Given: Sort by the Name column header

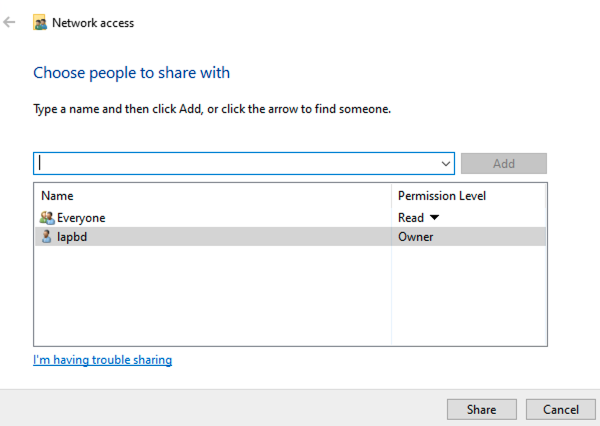Looking at the screenshot, I should click(x=57, y=196).
